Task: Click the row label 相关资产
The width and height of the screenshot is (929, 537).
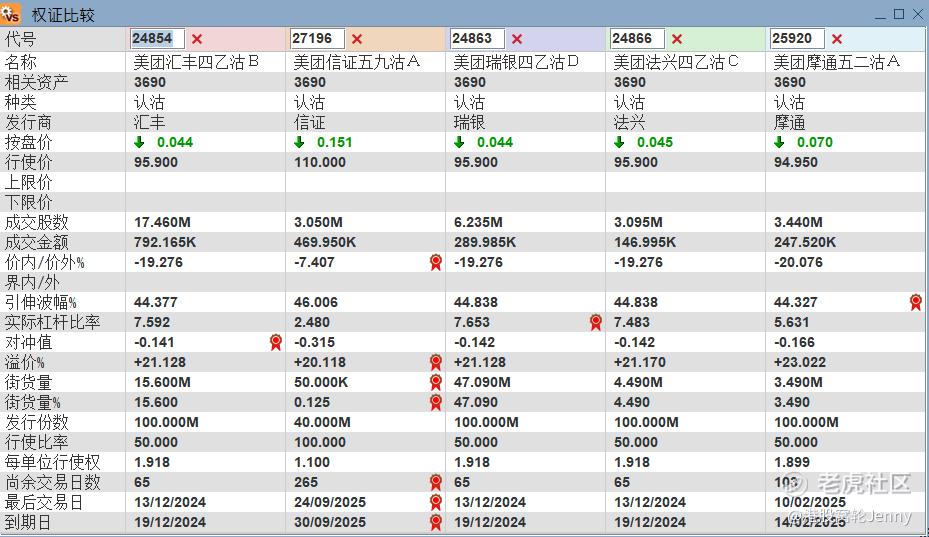Action: 37,82
